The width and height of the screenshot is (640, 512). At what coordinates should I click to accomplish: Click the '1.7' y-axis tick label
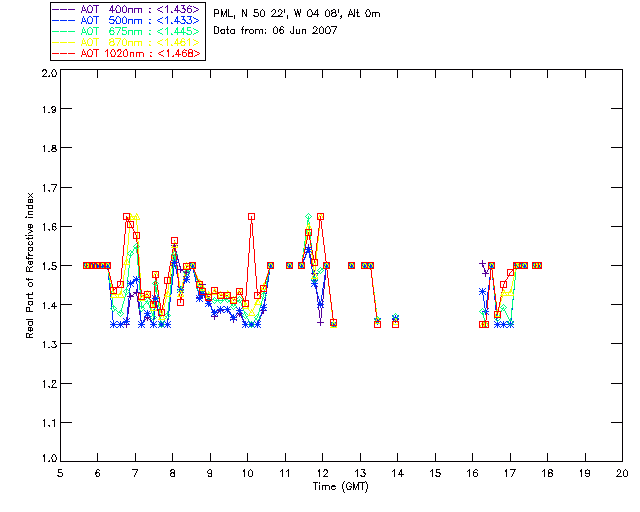[x=49, y=188]
